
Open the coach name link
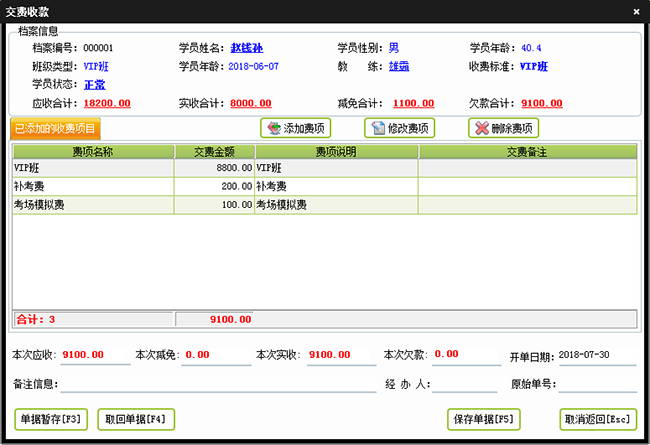tap(398, 66)
